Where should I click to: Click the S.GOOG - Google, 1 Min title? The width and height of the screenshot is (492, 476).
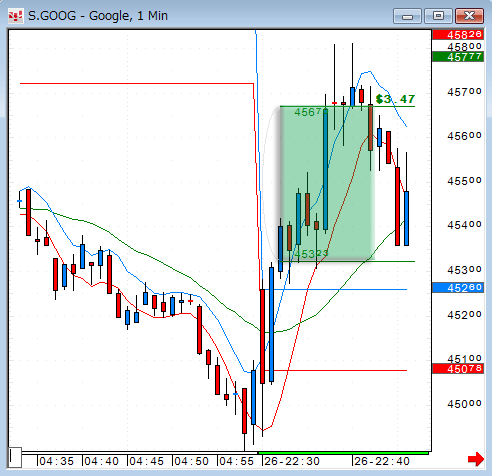[98, 16]
